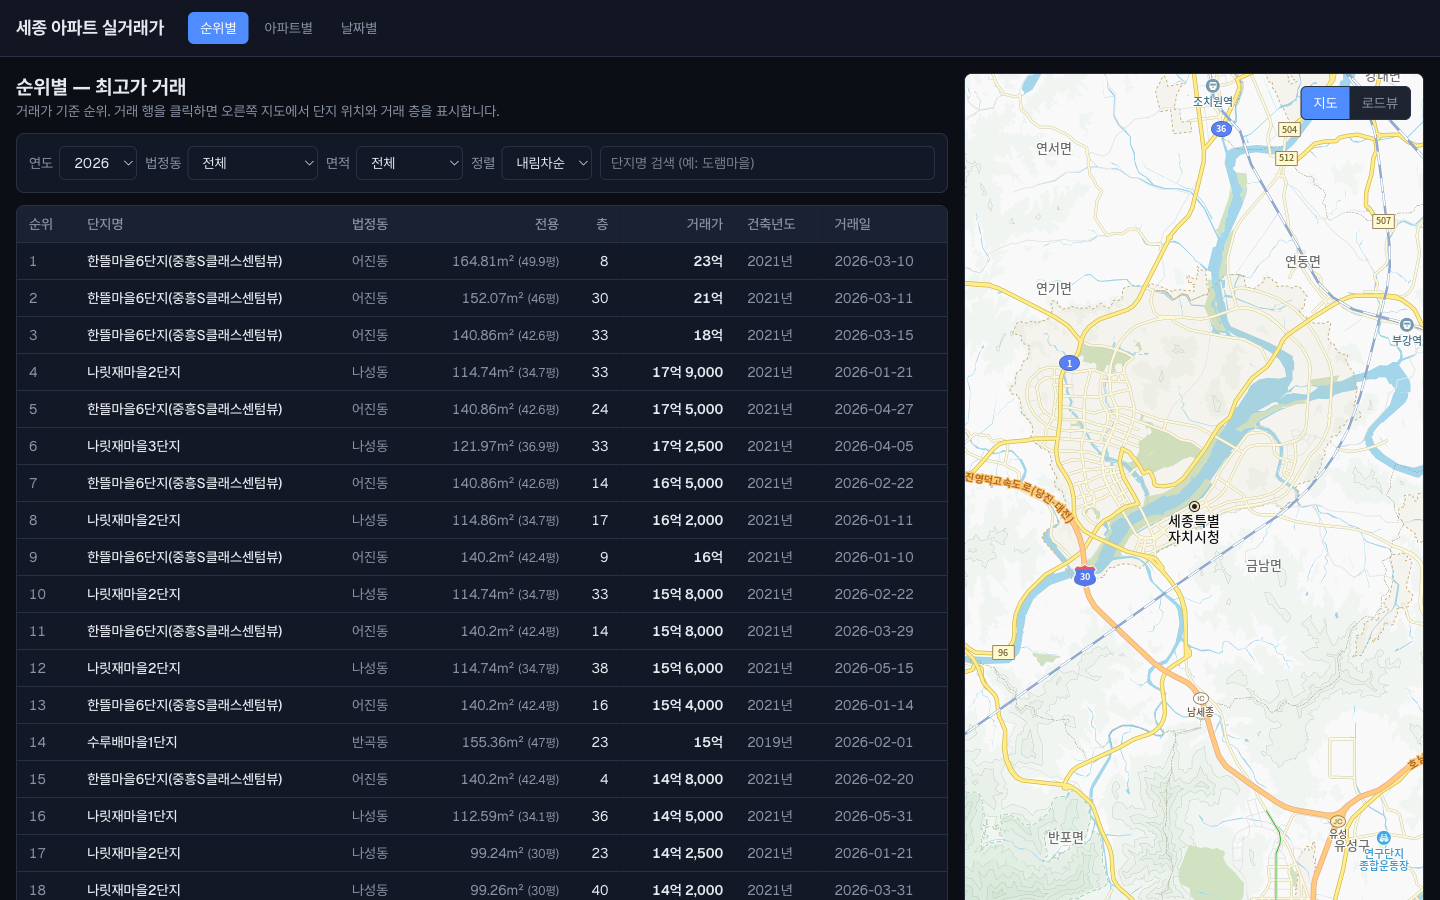Click the 연구단지 종합운동장 map icon

pos(1383,838)
